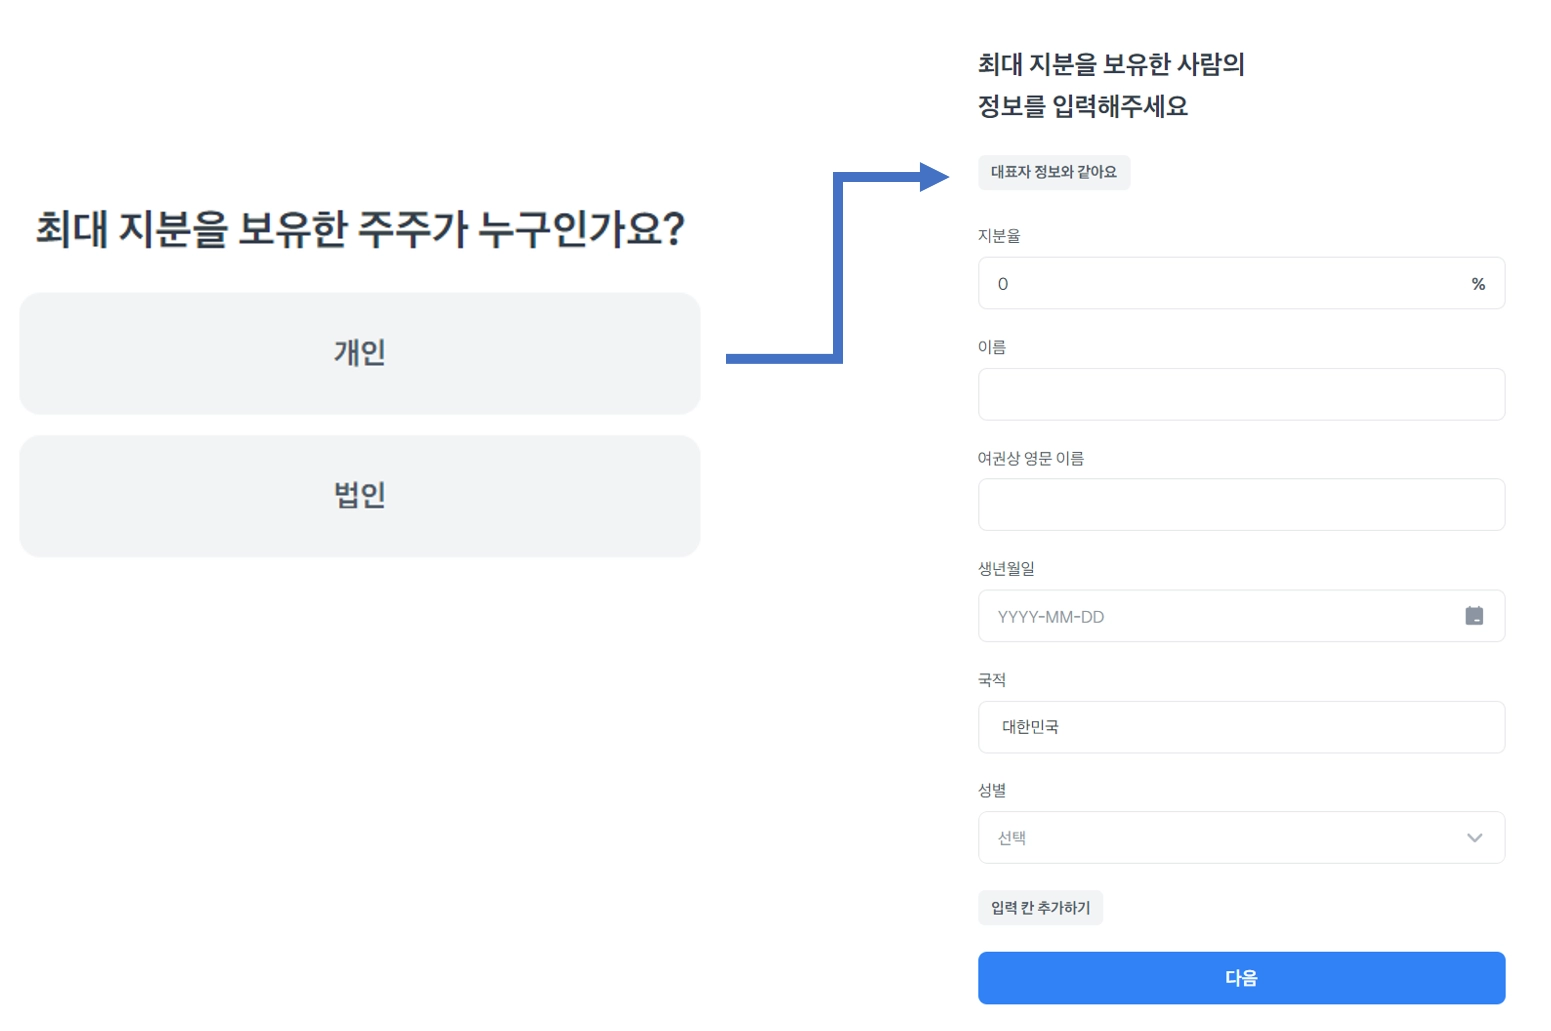Choose the 법인 shareholder option
Viewport: 1551px width, 1031px height.
point(360,496)
